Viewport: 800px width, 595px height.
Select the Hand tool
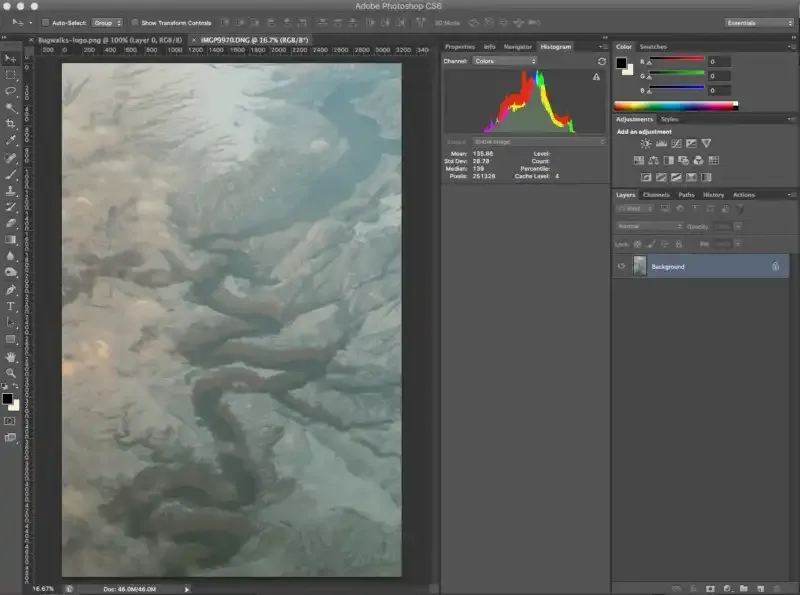coord(11,356)
